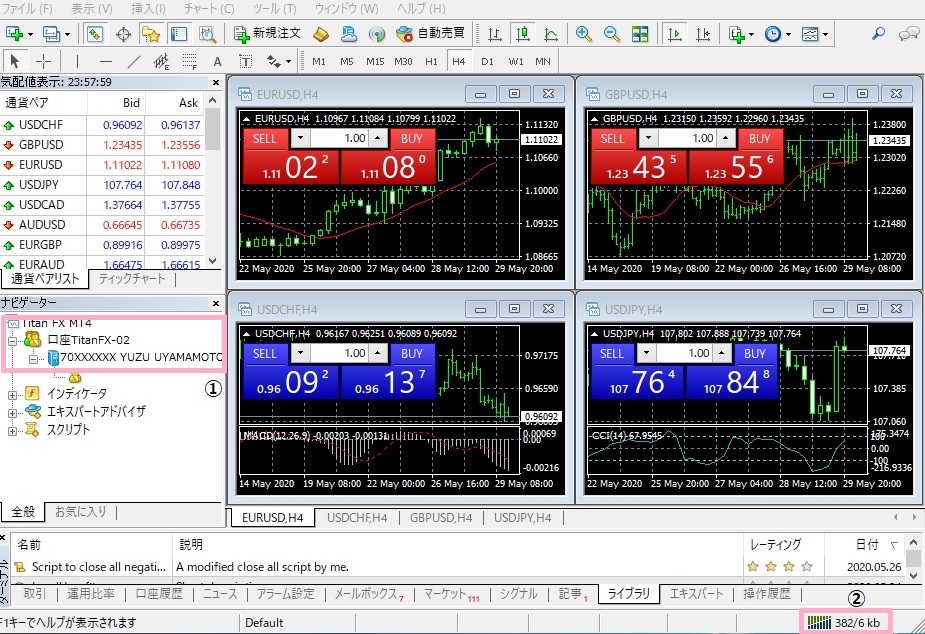The width and height of the screenshot is (925, 634).
Task: Switch chart to bar chart type
Action: 494,34
